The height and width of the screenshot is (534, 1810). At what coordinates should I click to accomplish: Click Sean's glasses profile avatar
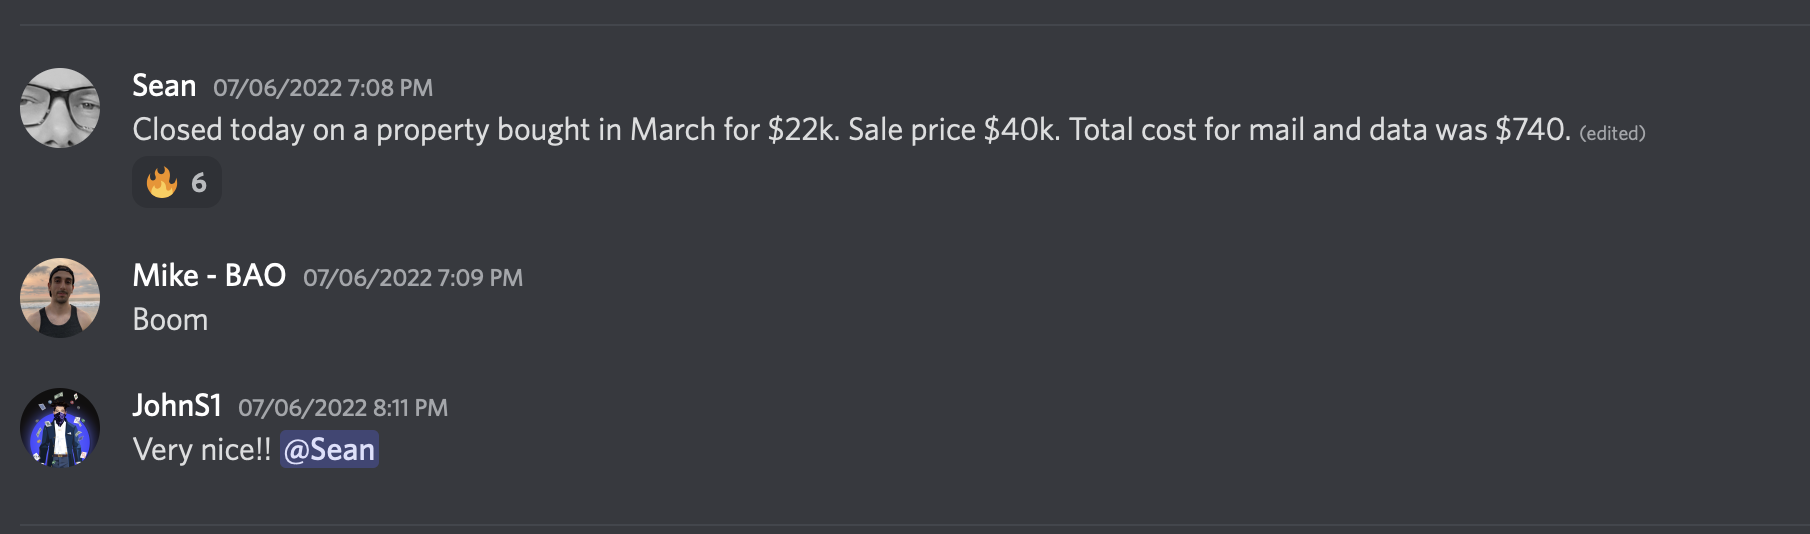click(x=60, y=108)
